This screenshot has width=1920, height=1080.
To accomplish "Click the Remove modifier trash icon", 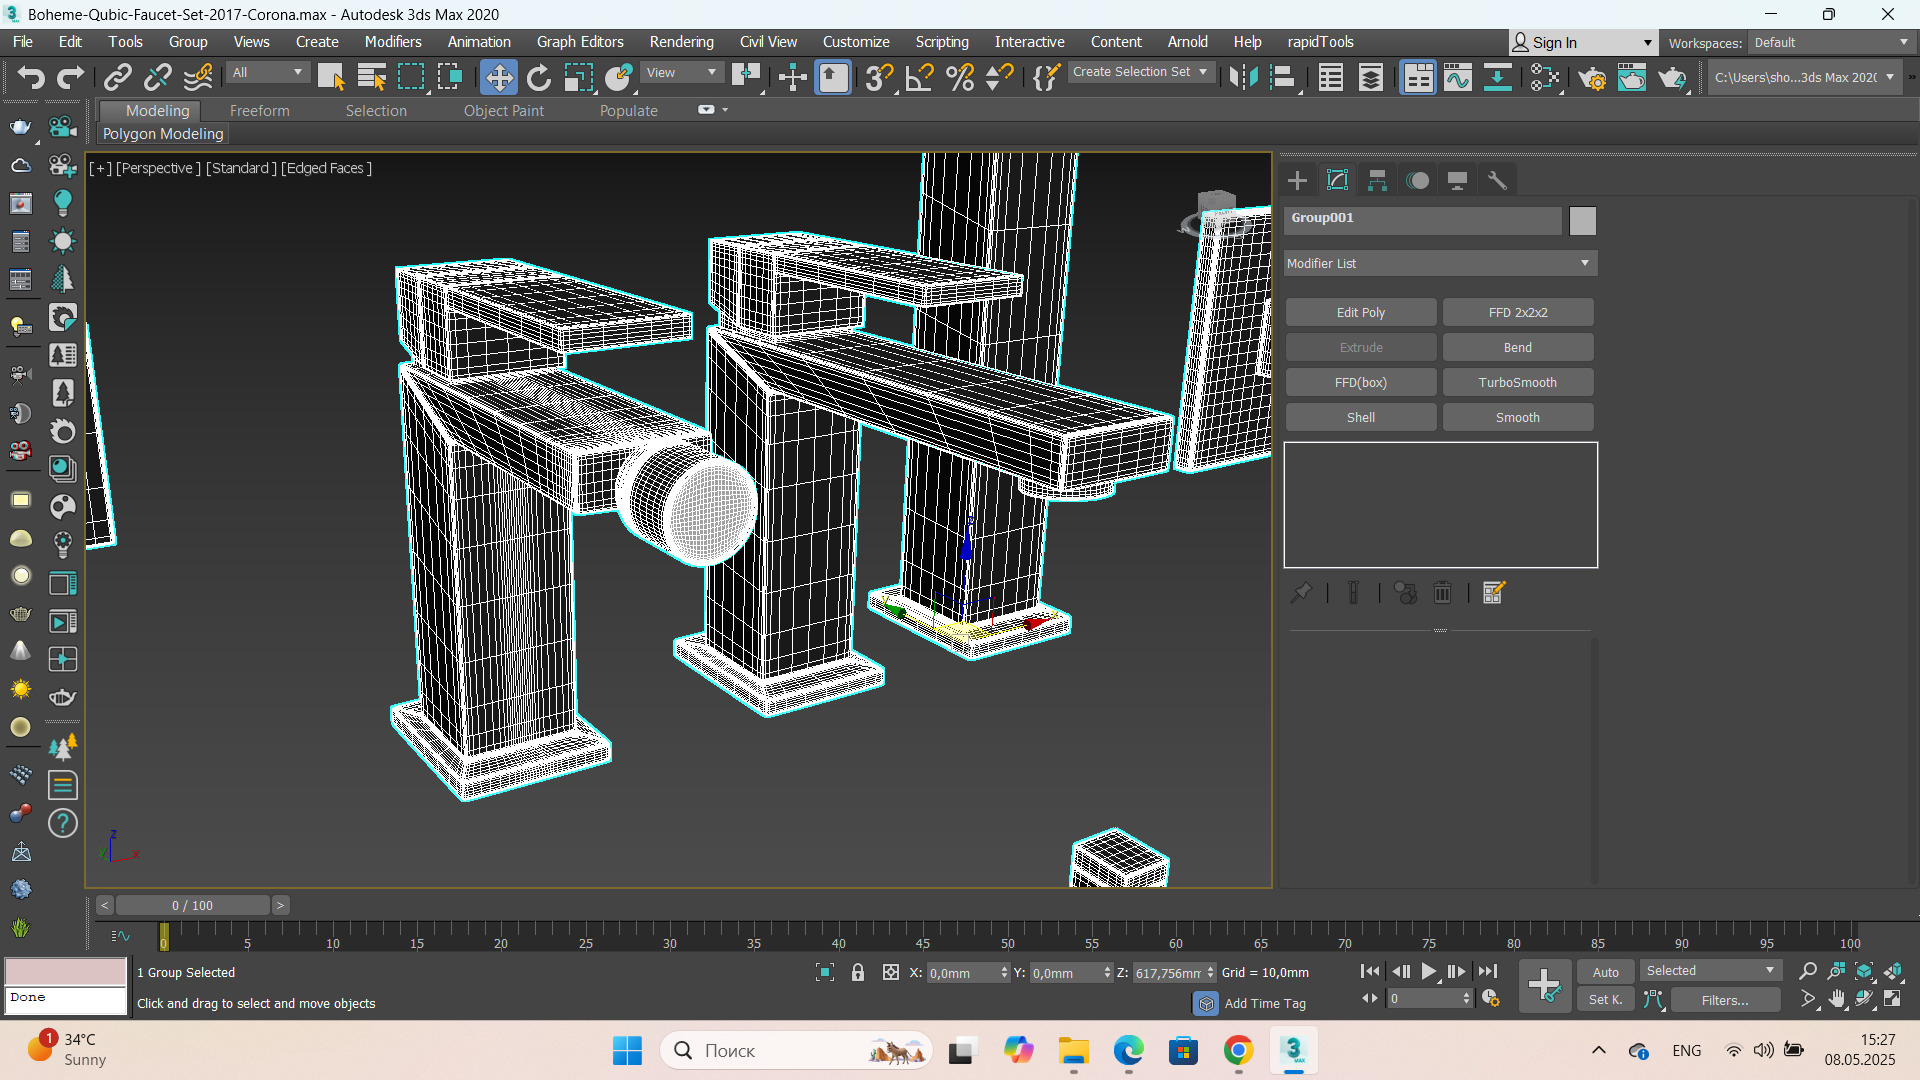I will point(1442,593).
